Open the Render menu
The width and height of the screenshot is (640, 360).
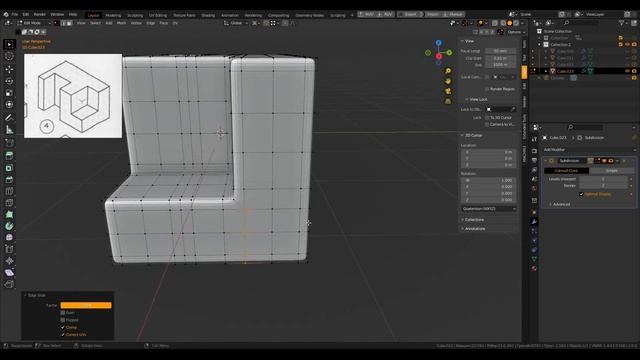(x=40, y=14)
